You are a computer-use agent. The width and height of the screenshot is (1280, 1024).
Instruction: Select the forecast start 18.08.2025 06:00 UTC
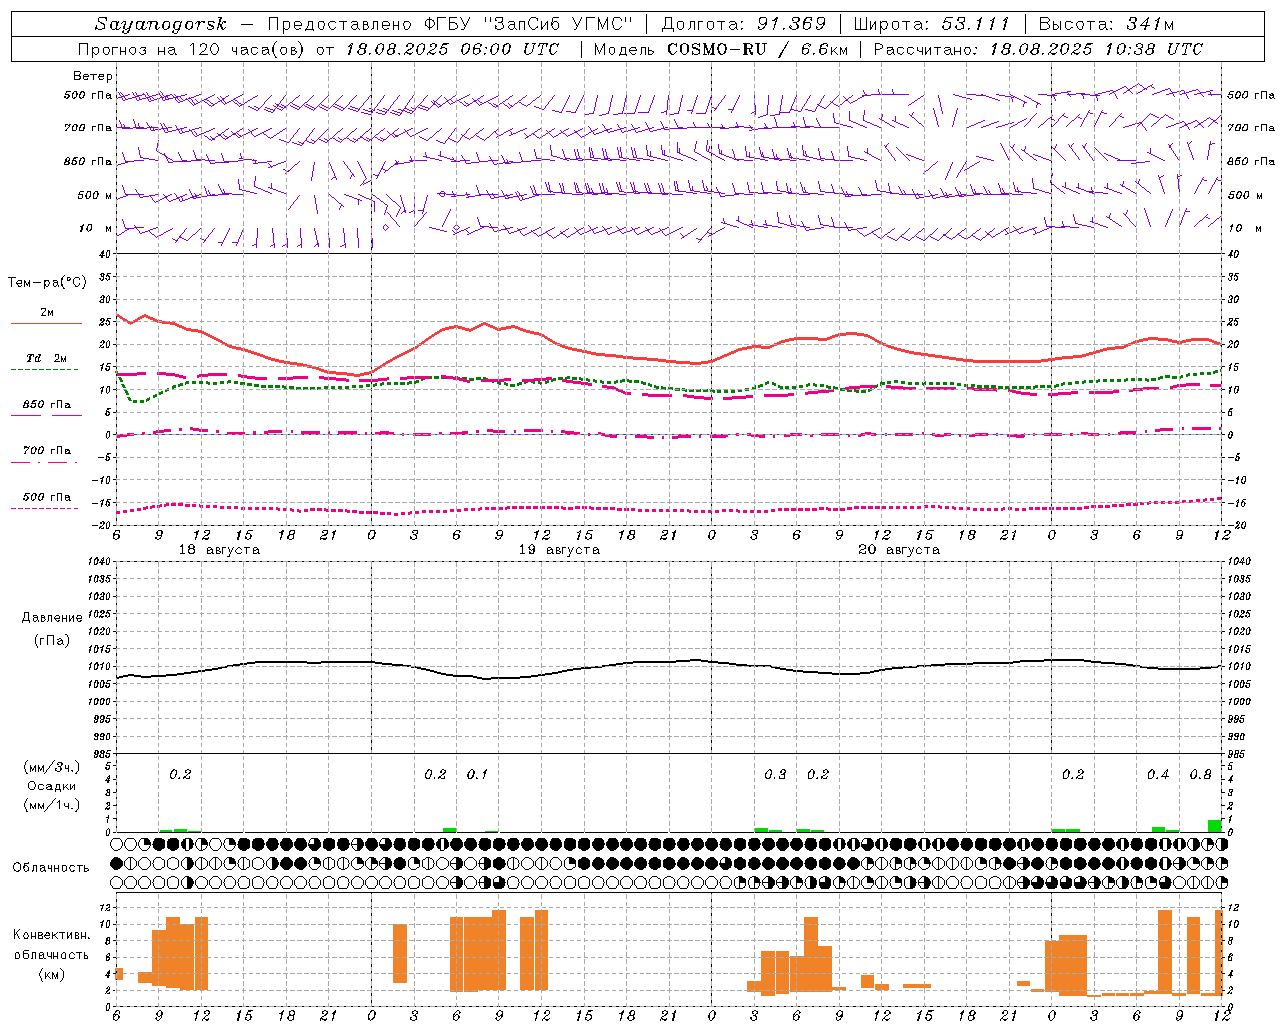(452, 49)
